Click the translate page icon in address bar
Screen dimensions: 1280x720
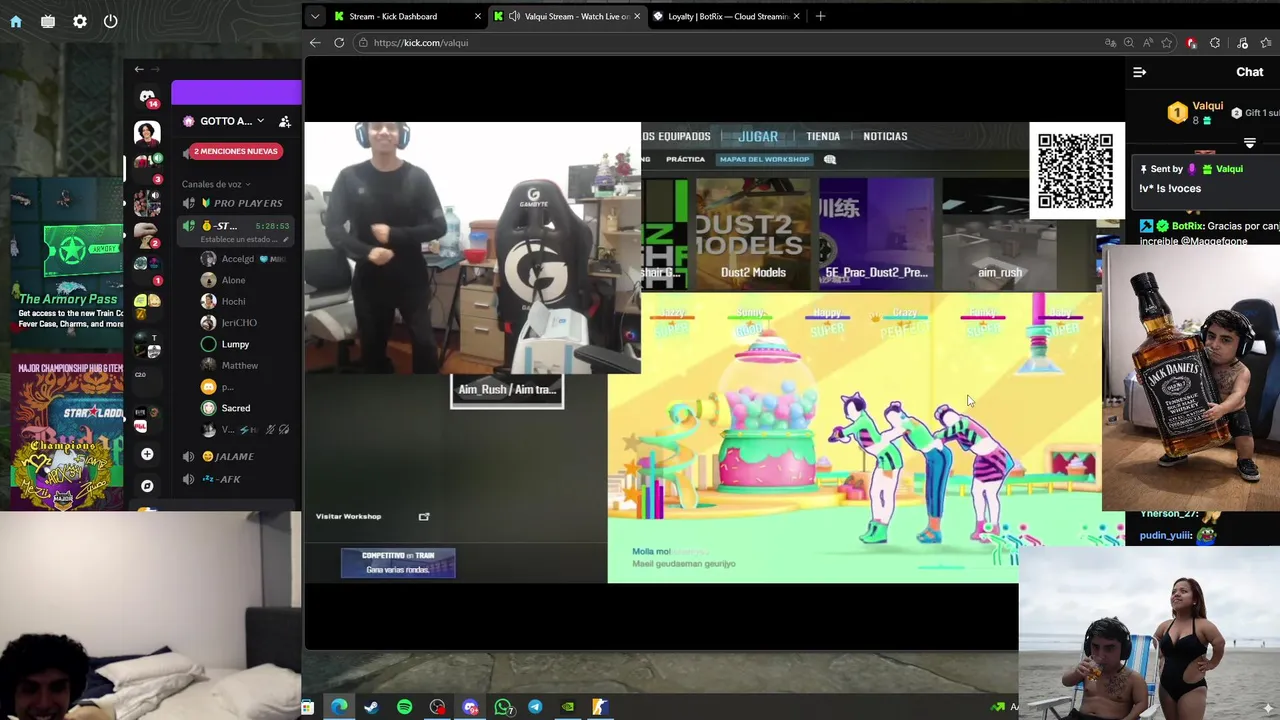pos(1110,43)
